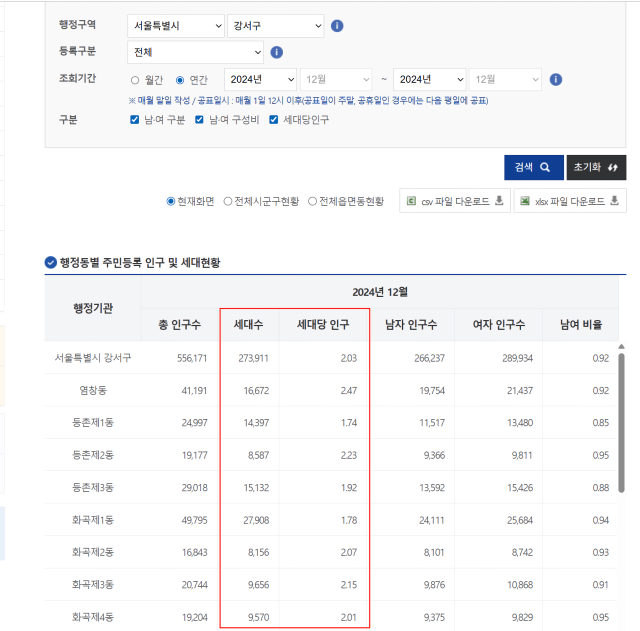
Task: Click 등촌제1동 ratio value 0.85
Action: pos(601,423)
